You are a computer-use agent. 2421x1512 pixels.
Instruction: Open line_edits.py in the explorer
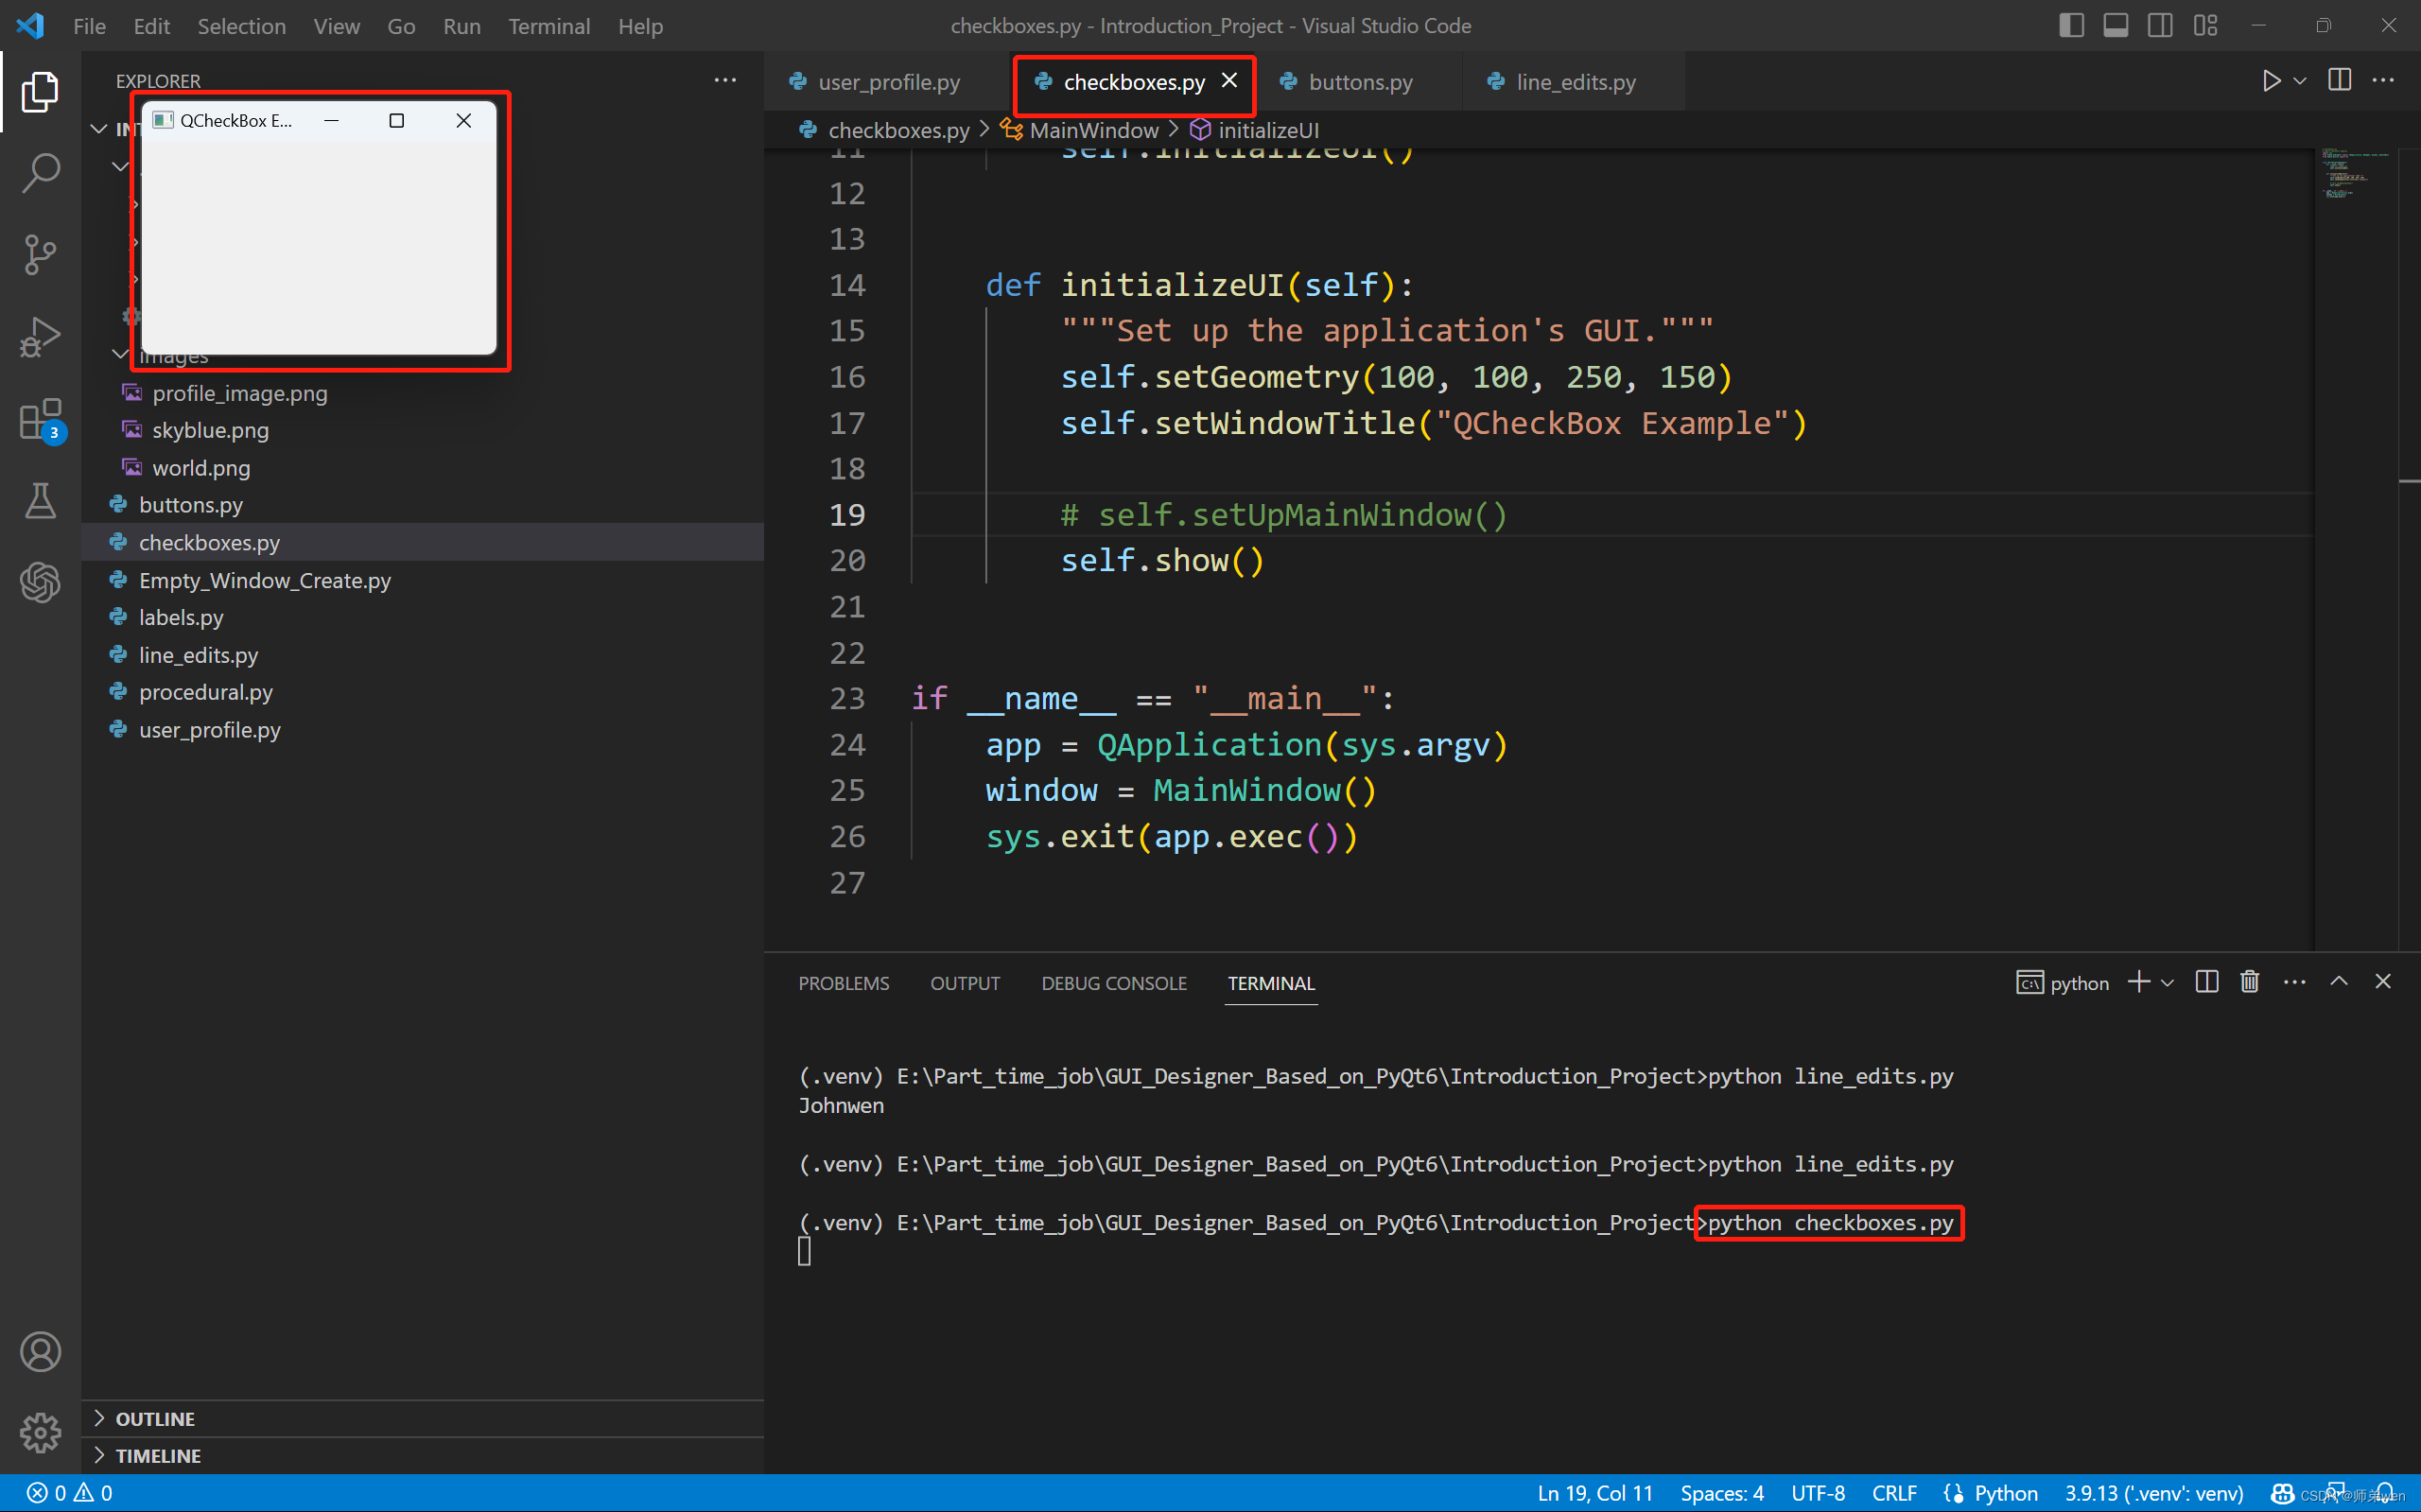click(198, 655)
